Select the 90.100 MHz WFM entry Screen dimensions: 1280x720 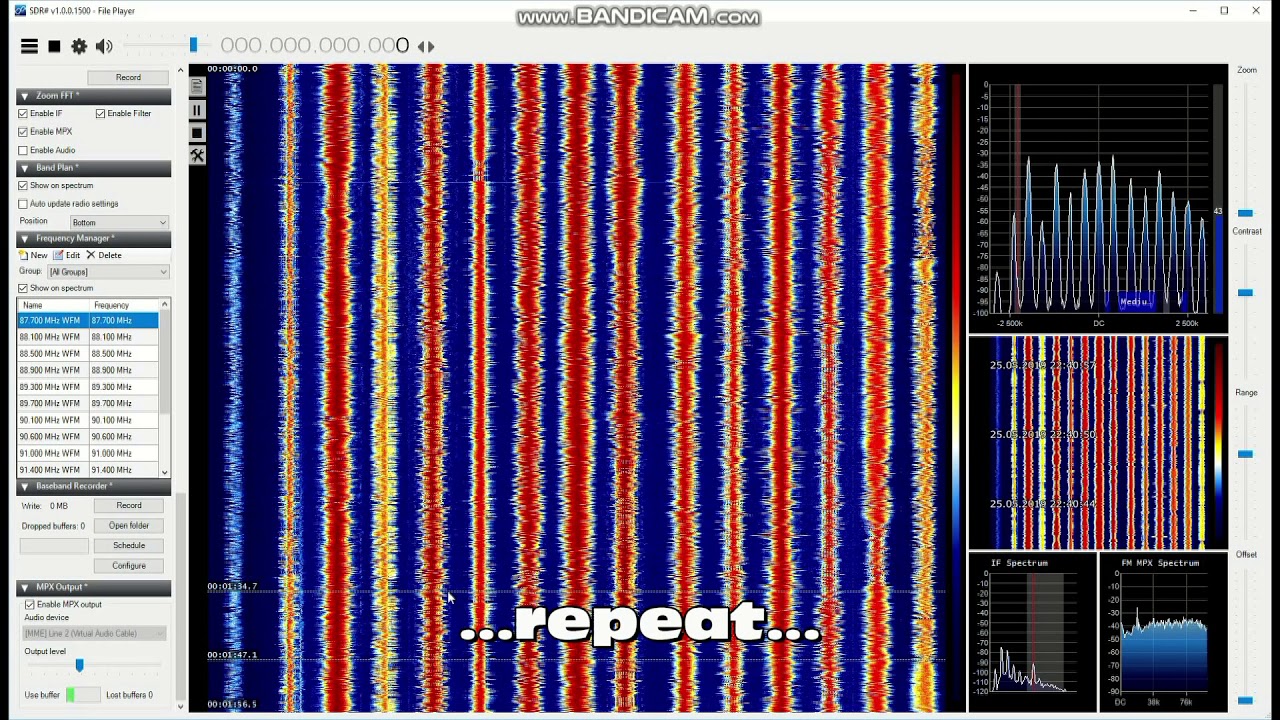tap(88, 420)
